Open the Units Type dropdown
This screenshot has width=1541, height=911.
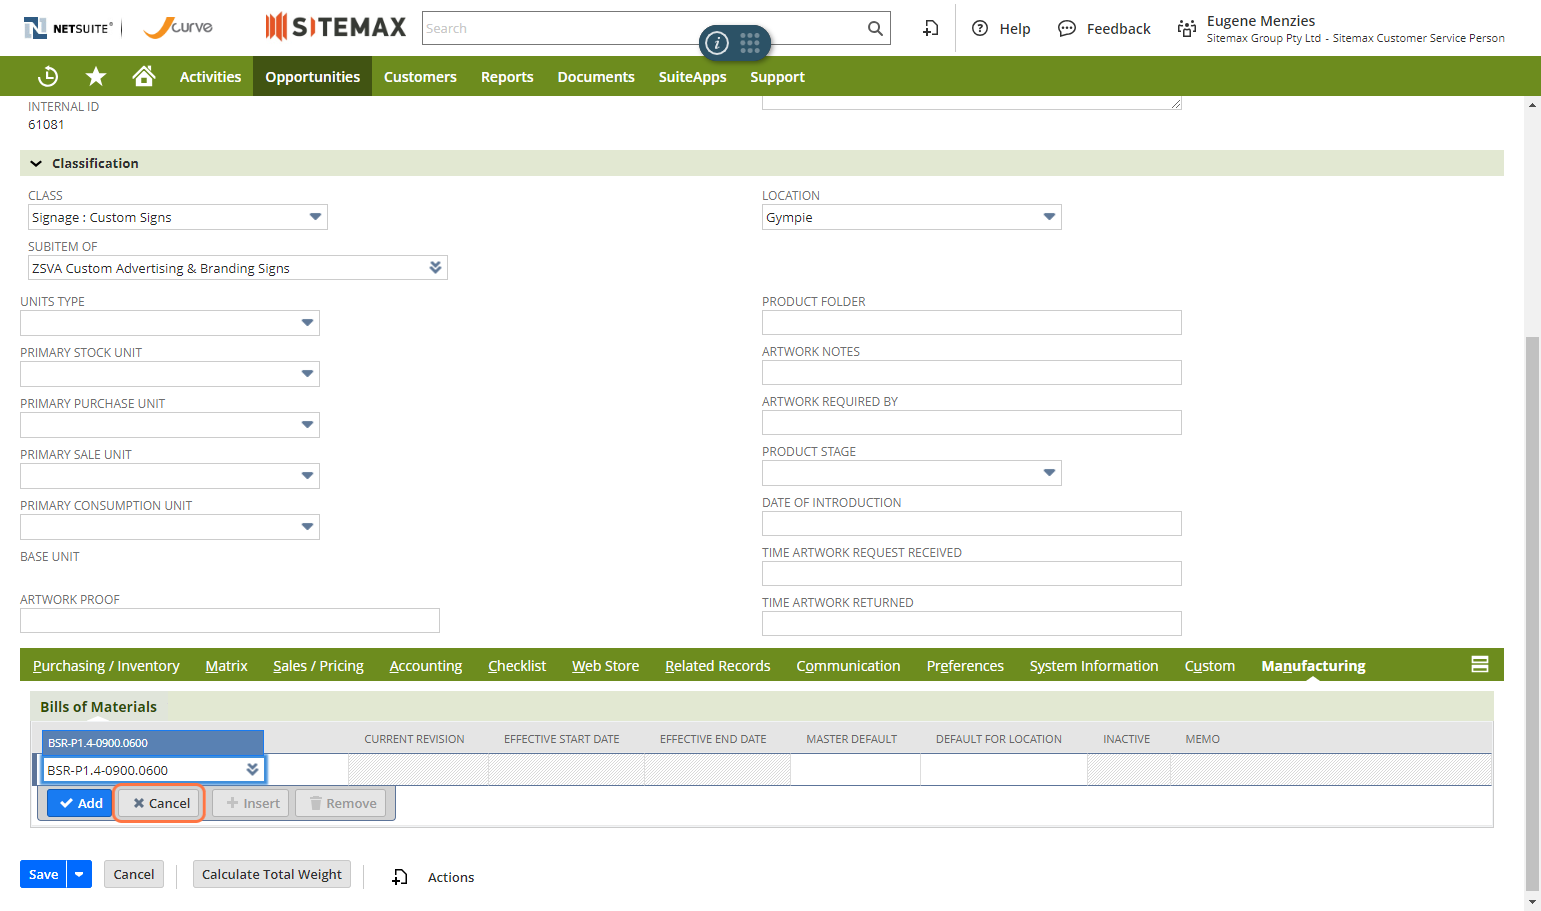point(307,323)
